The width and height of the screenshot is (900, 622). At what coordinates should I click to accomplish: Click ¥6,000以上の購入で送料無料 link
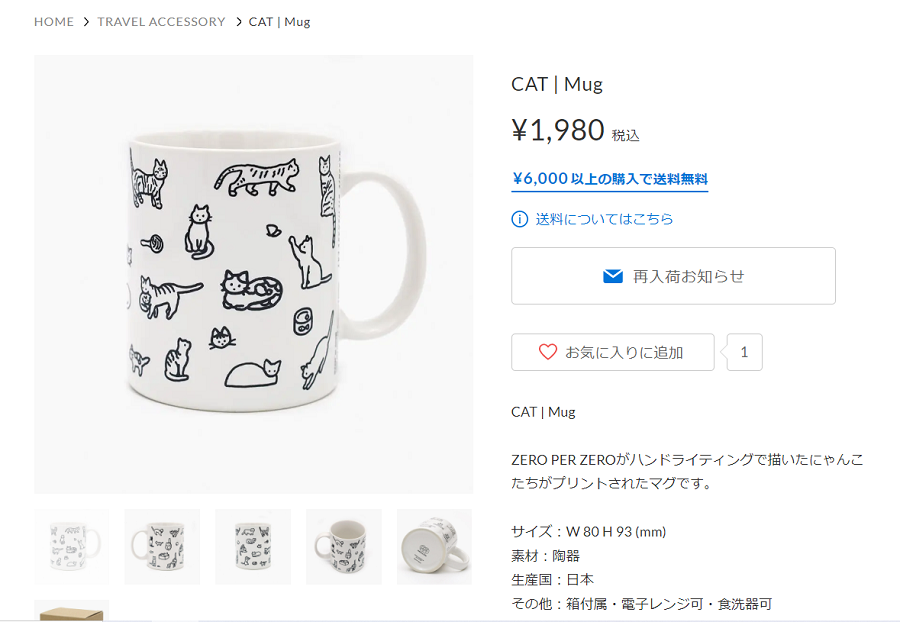pyautogui.click(x=610, y=179)
